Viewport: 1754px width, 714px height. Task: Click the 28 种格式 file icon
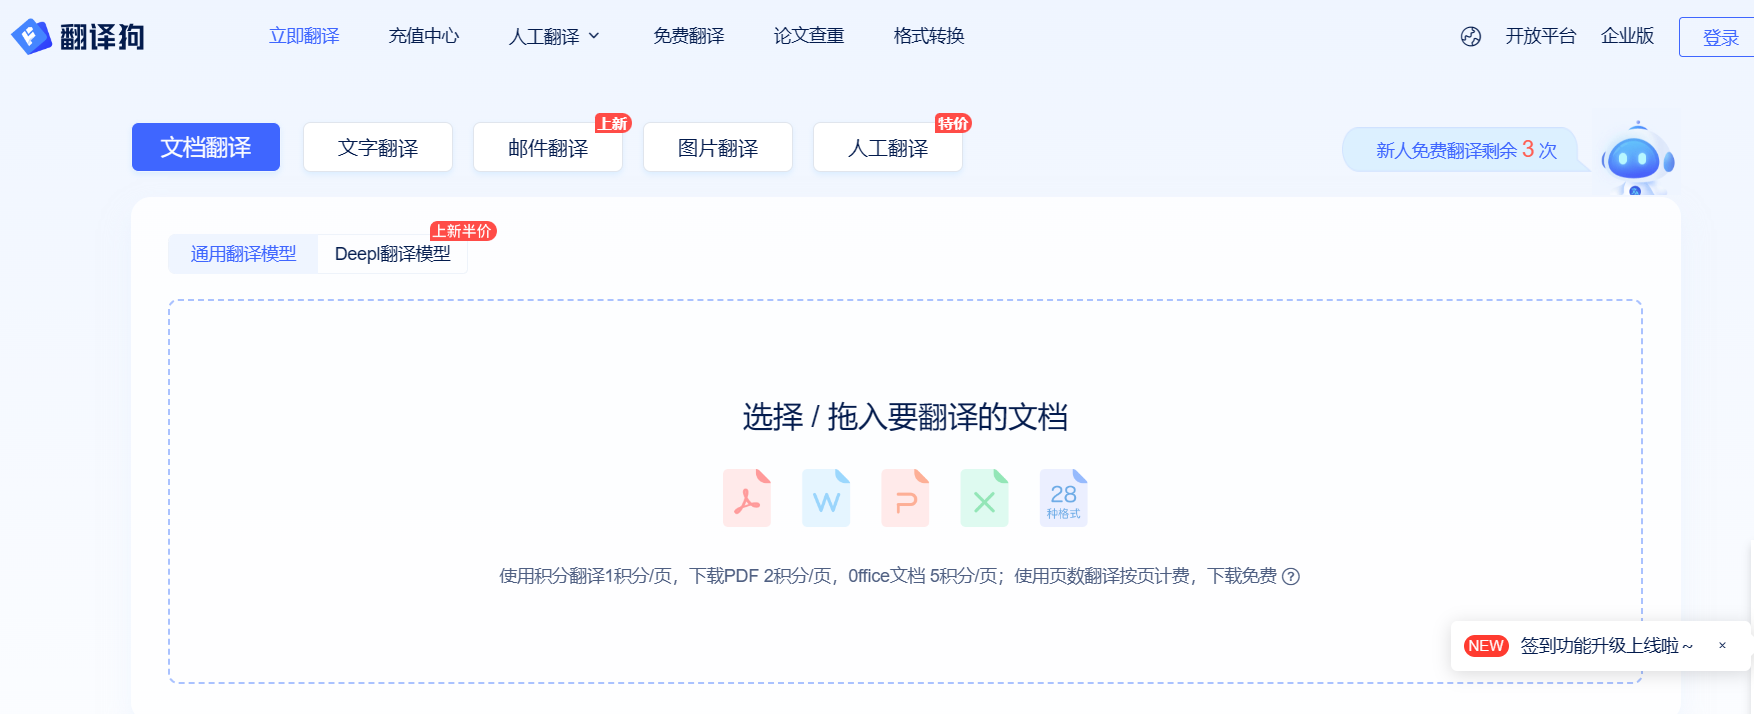1063,498
